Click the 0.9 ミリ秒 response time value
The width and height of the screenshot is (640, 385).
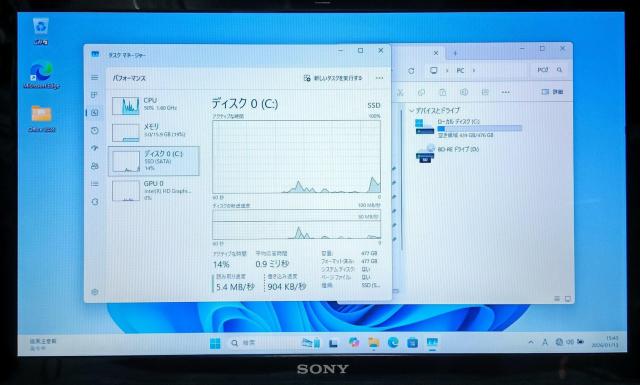click(x=272, y=264)
